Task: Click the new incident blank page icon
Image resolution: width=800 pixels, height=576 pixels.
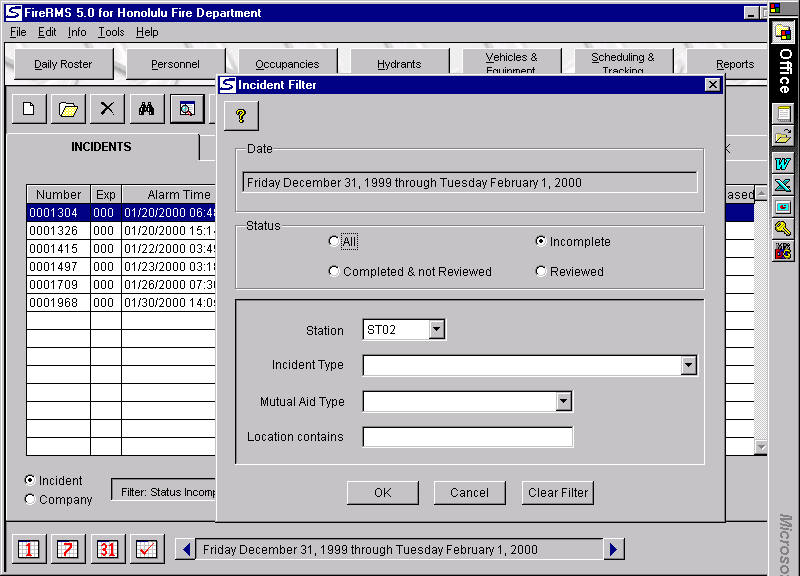Action: point(28,109)
